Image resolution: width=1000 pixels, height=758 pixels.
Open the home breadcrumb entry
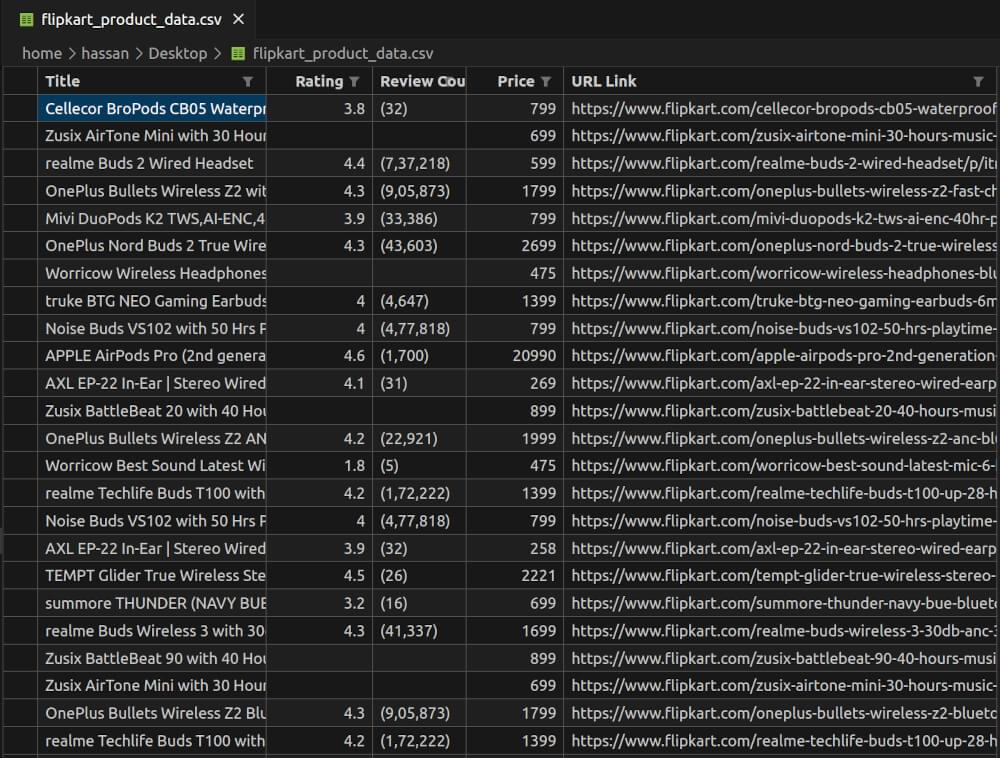click(42, 53)
